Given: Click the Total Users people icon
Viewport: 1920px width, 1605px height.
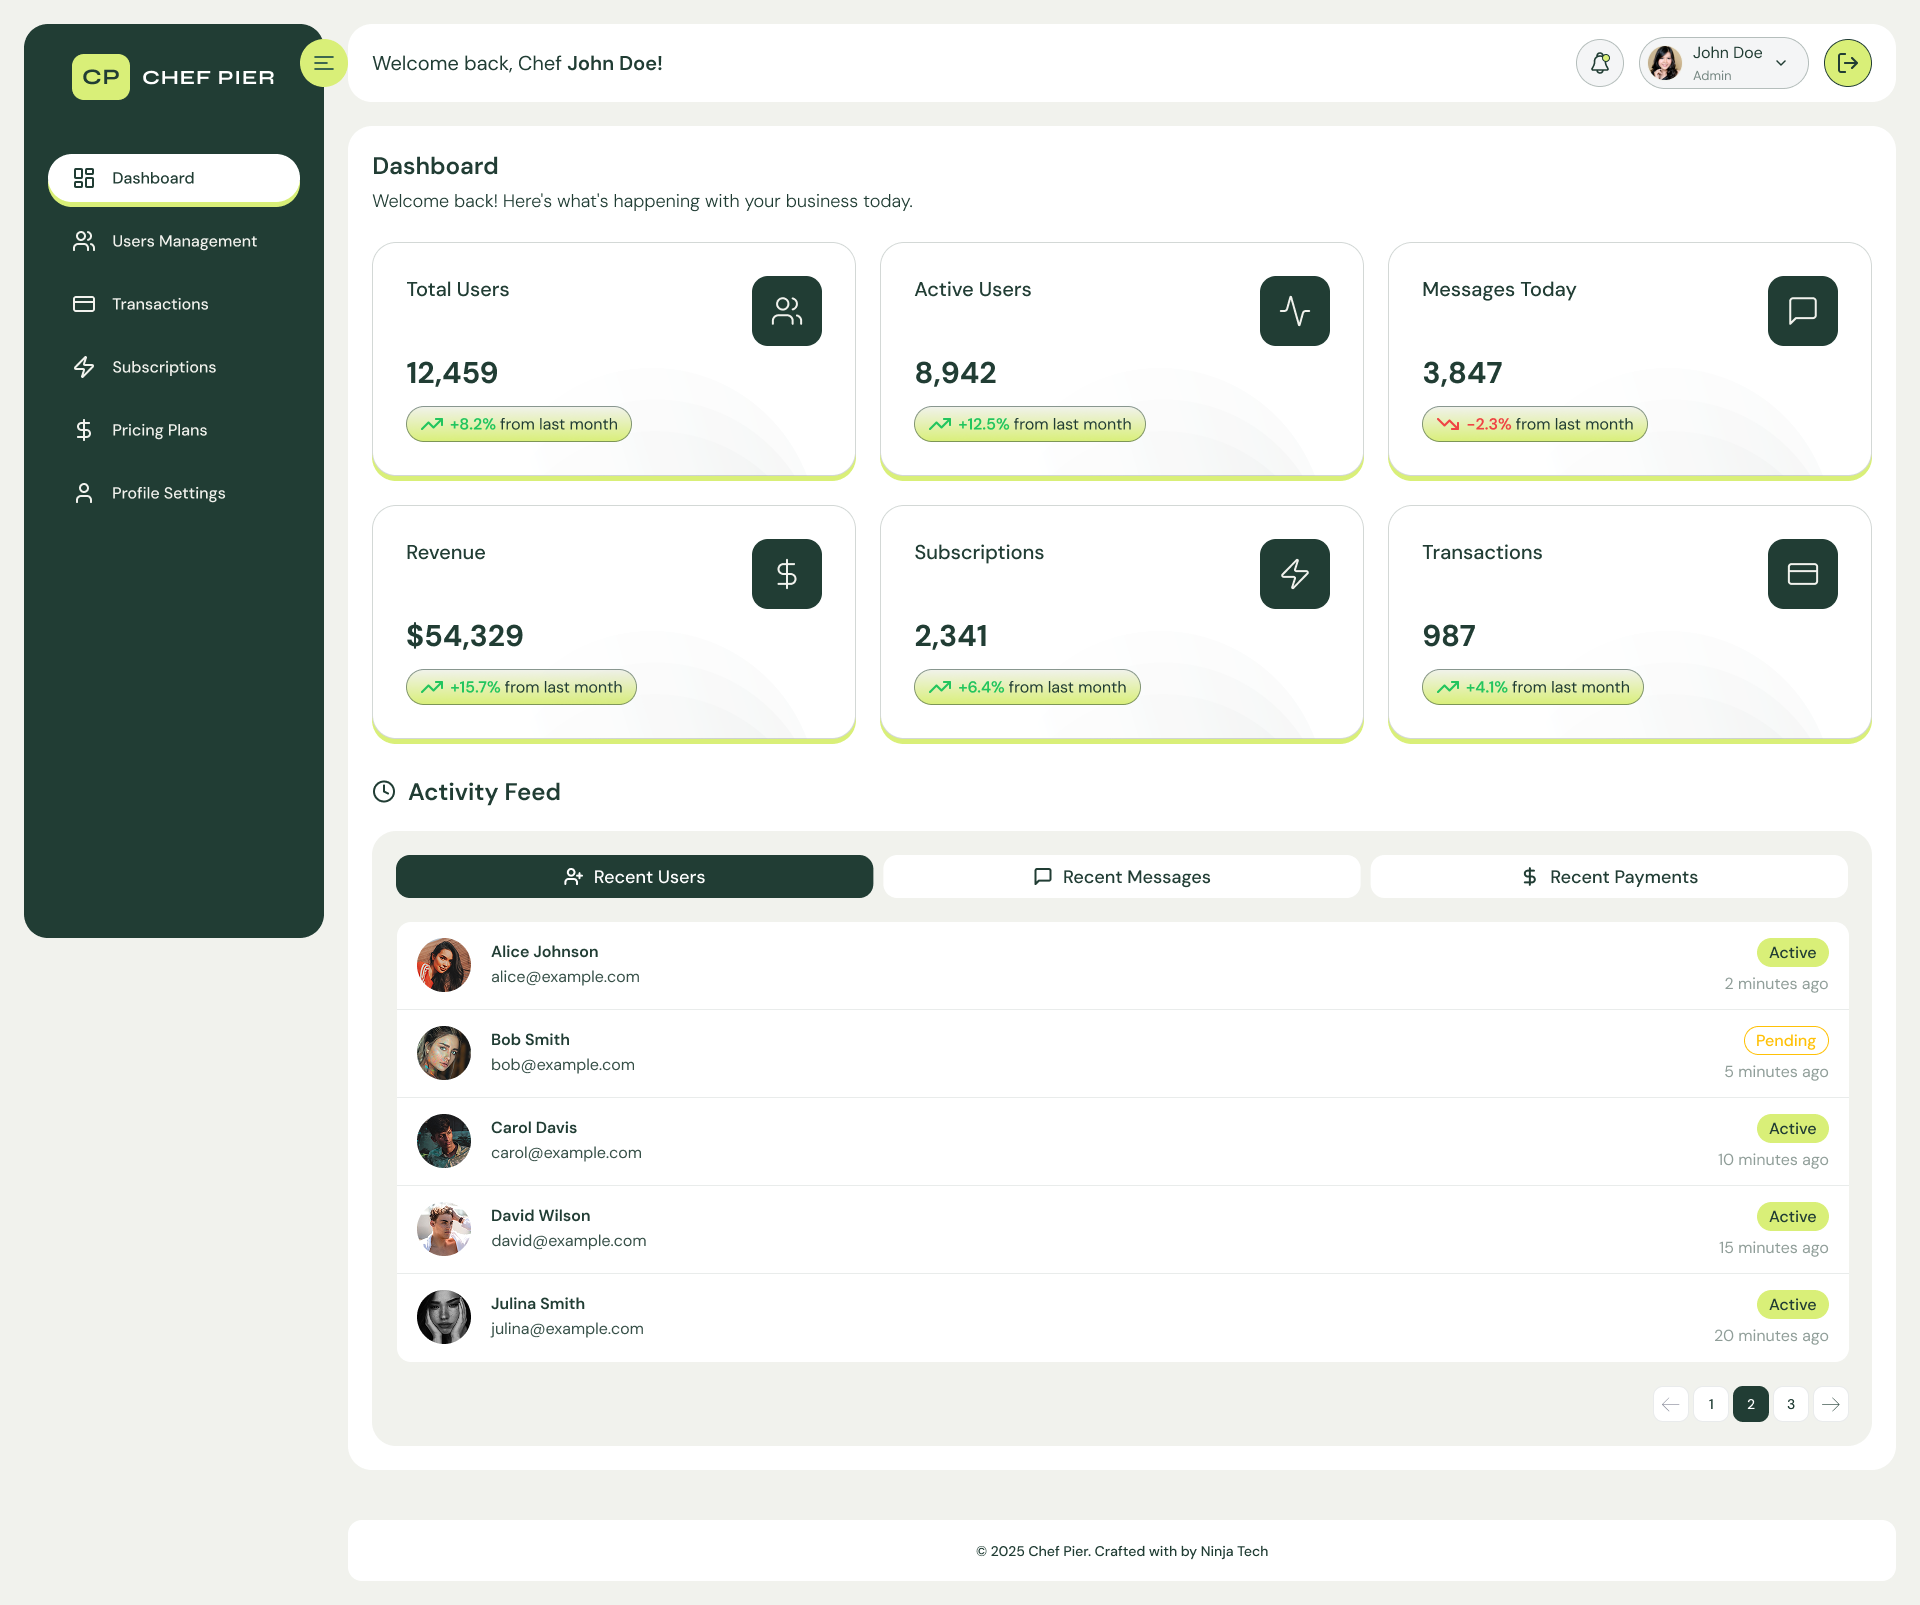Looking at the screenshot, I should coord(786,311).
